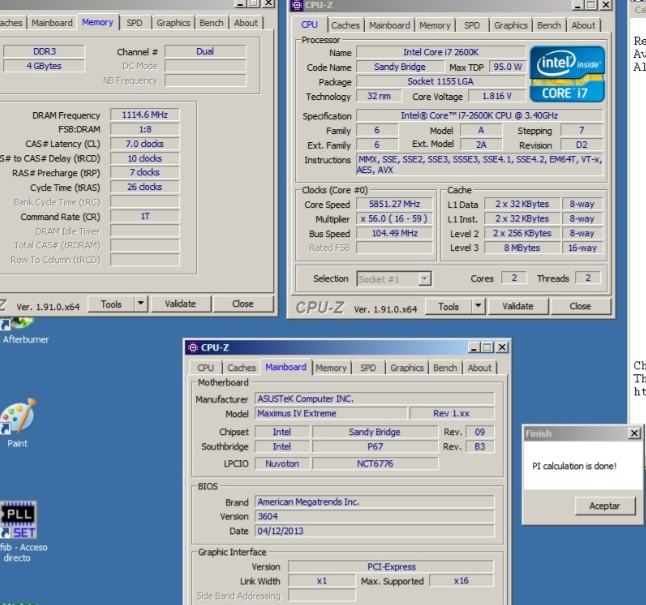
Task: Click the Bus Speed 104.49 MHz value
Action: tap(394, 233)
